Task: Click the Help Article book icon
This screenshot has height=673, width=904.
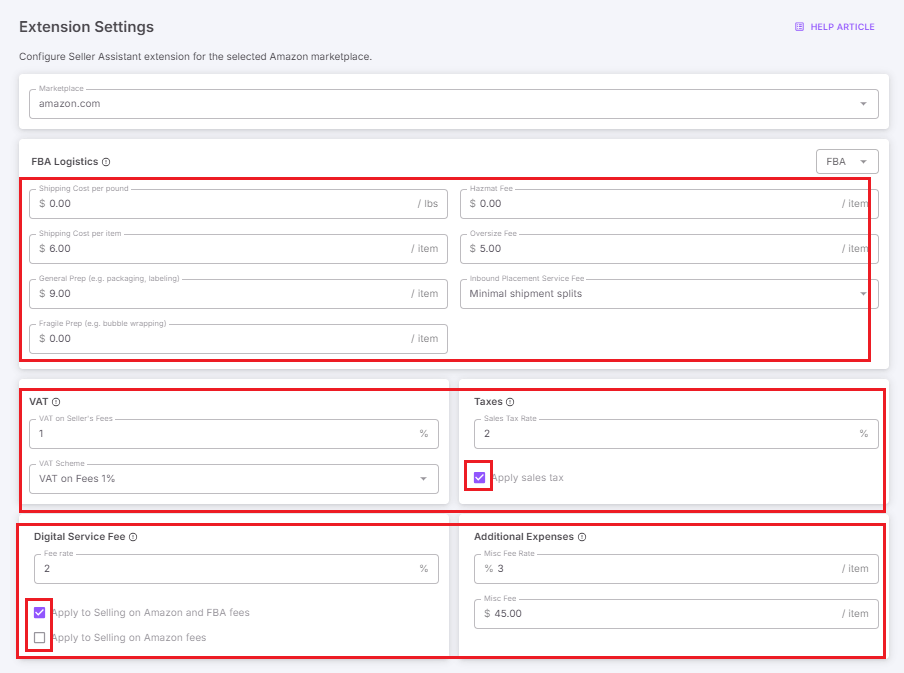Action: (x=799, y=27)
